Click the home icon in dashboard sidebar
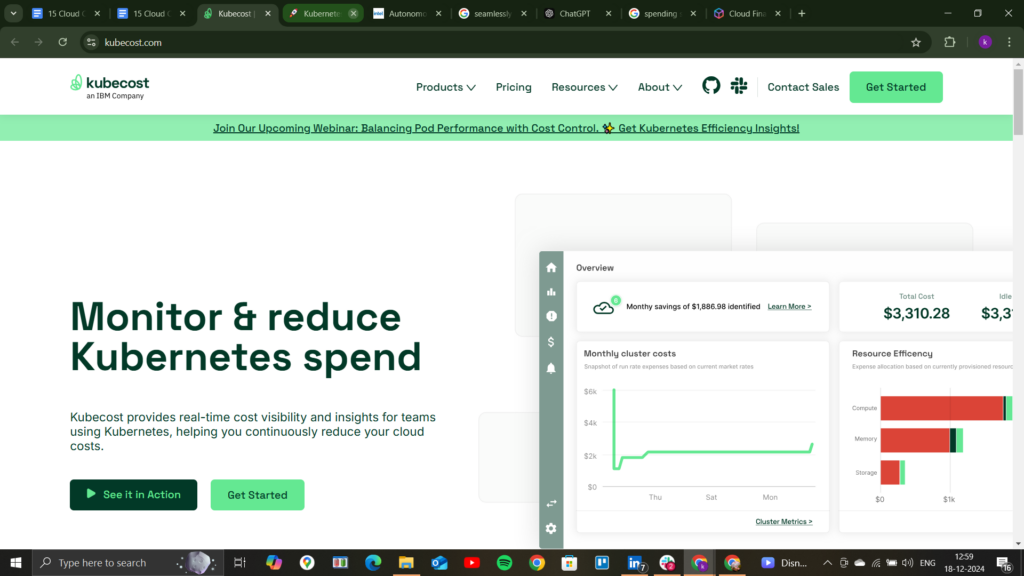 coord(551,268)
